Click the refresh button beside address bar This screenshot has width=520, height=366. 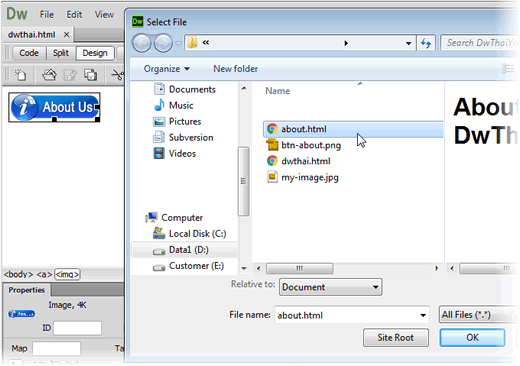pos(426,43)
